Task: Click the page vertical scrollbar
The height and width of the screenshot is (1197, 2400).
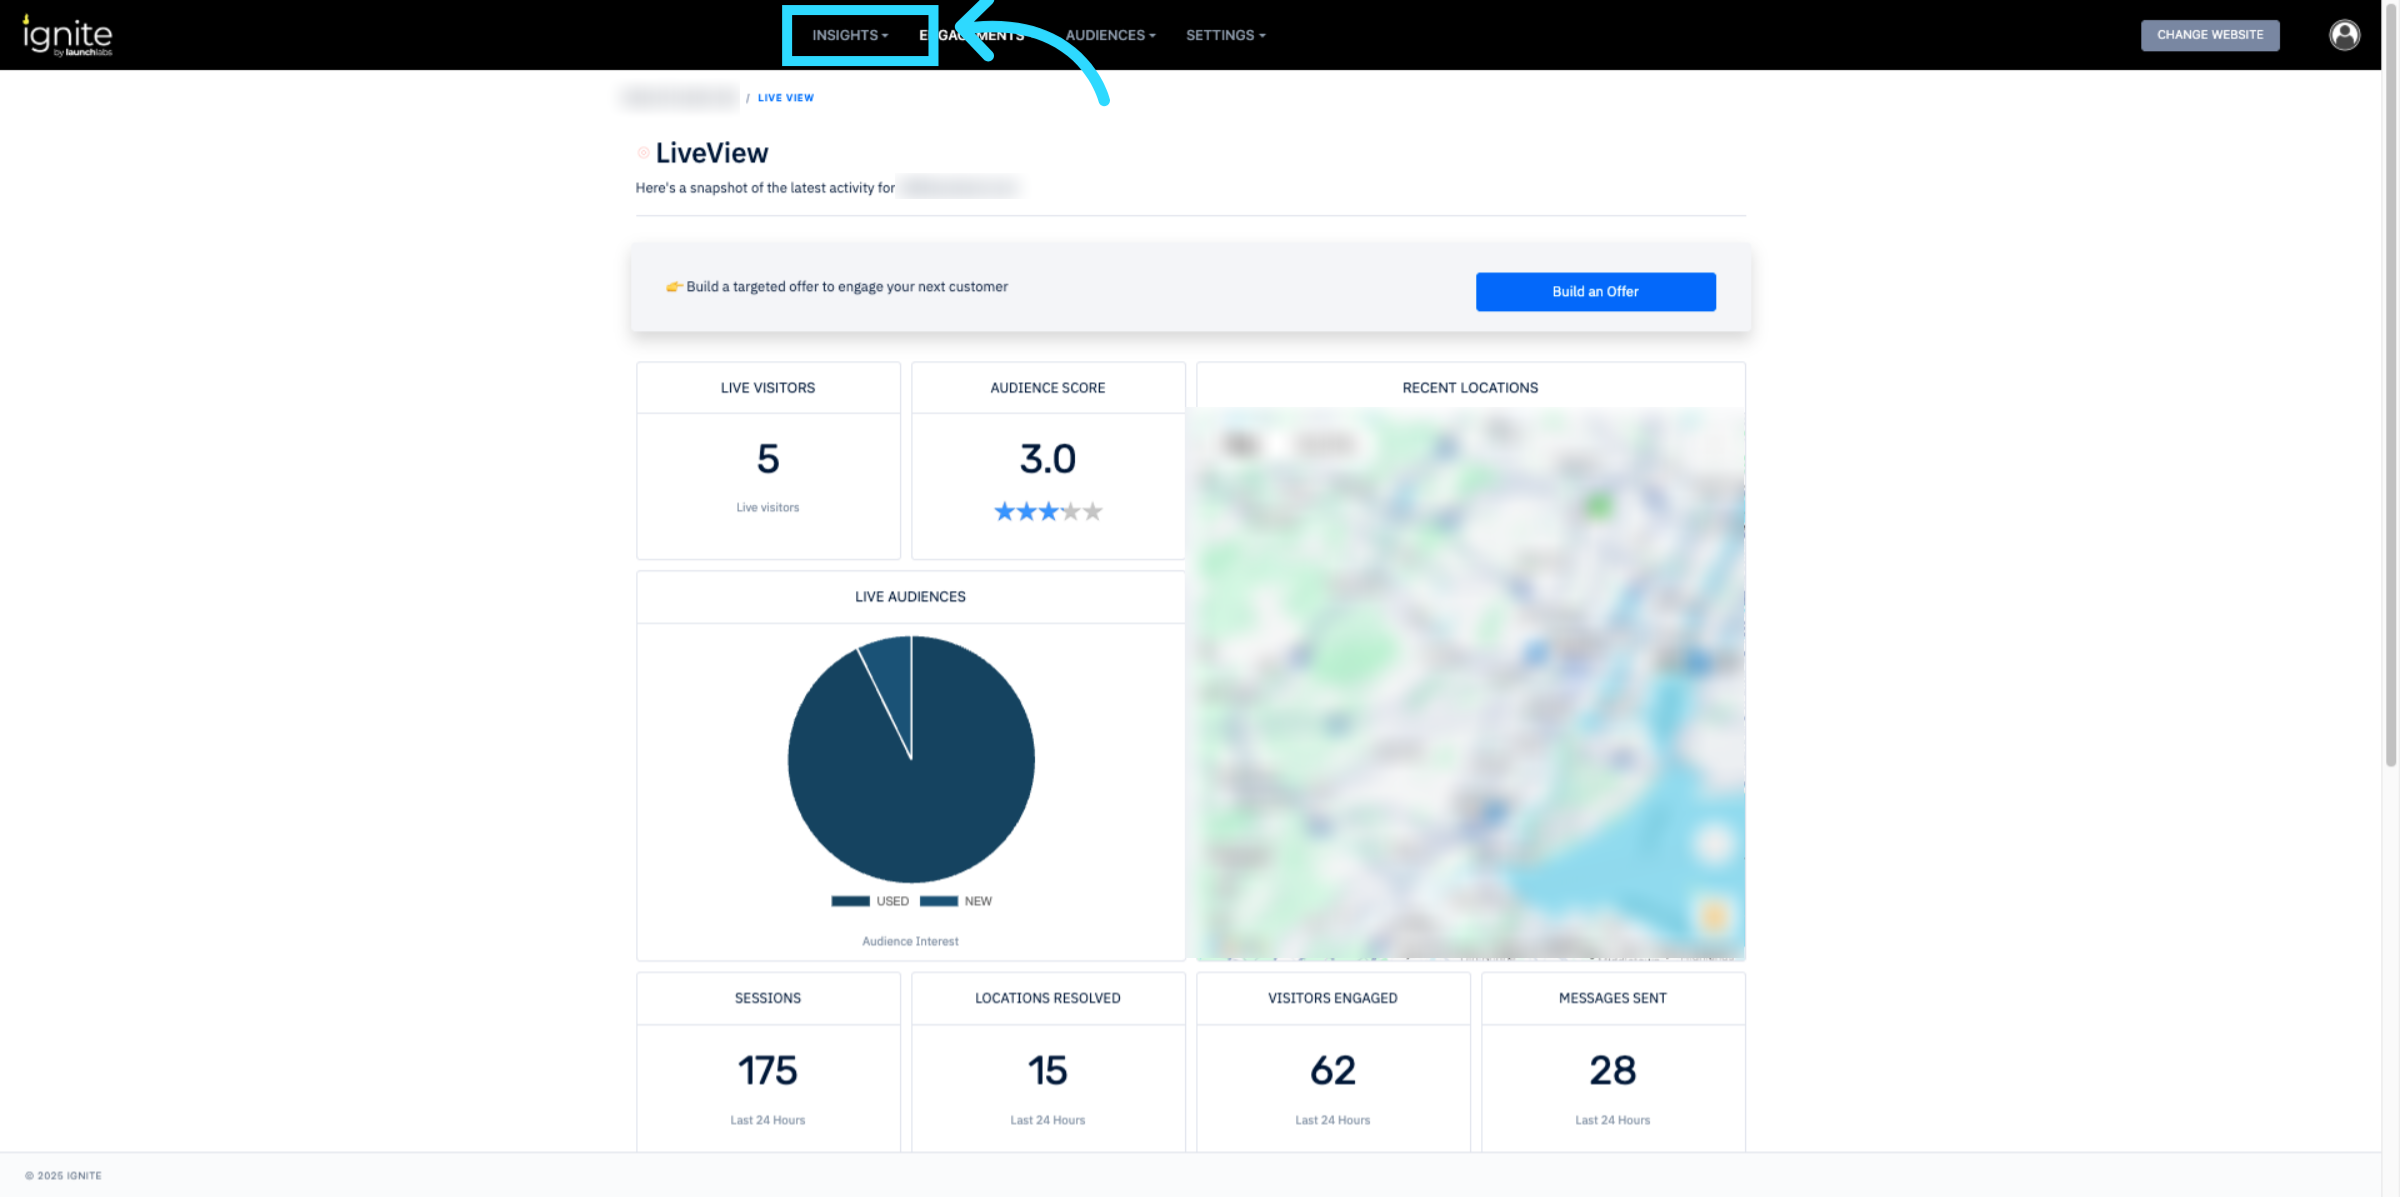Action: [2390, 400]
